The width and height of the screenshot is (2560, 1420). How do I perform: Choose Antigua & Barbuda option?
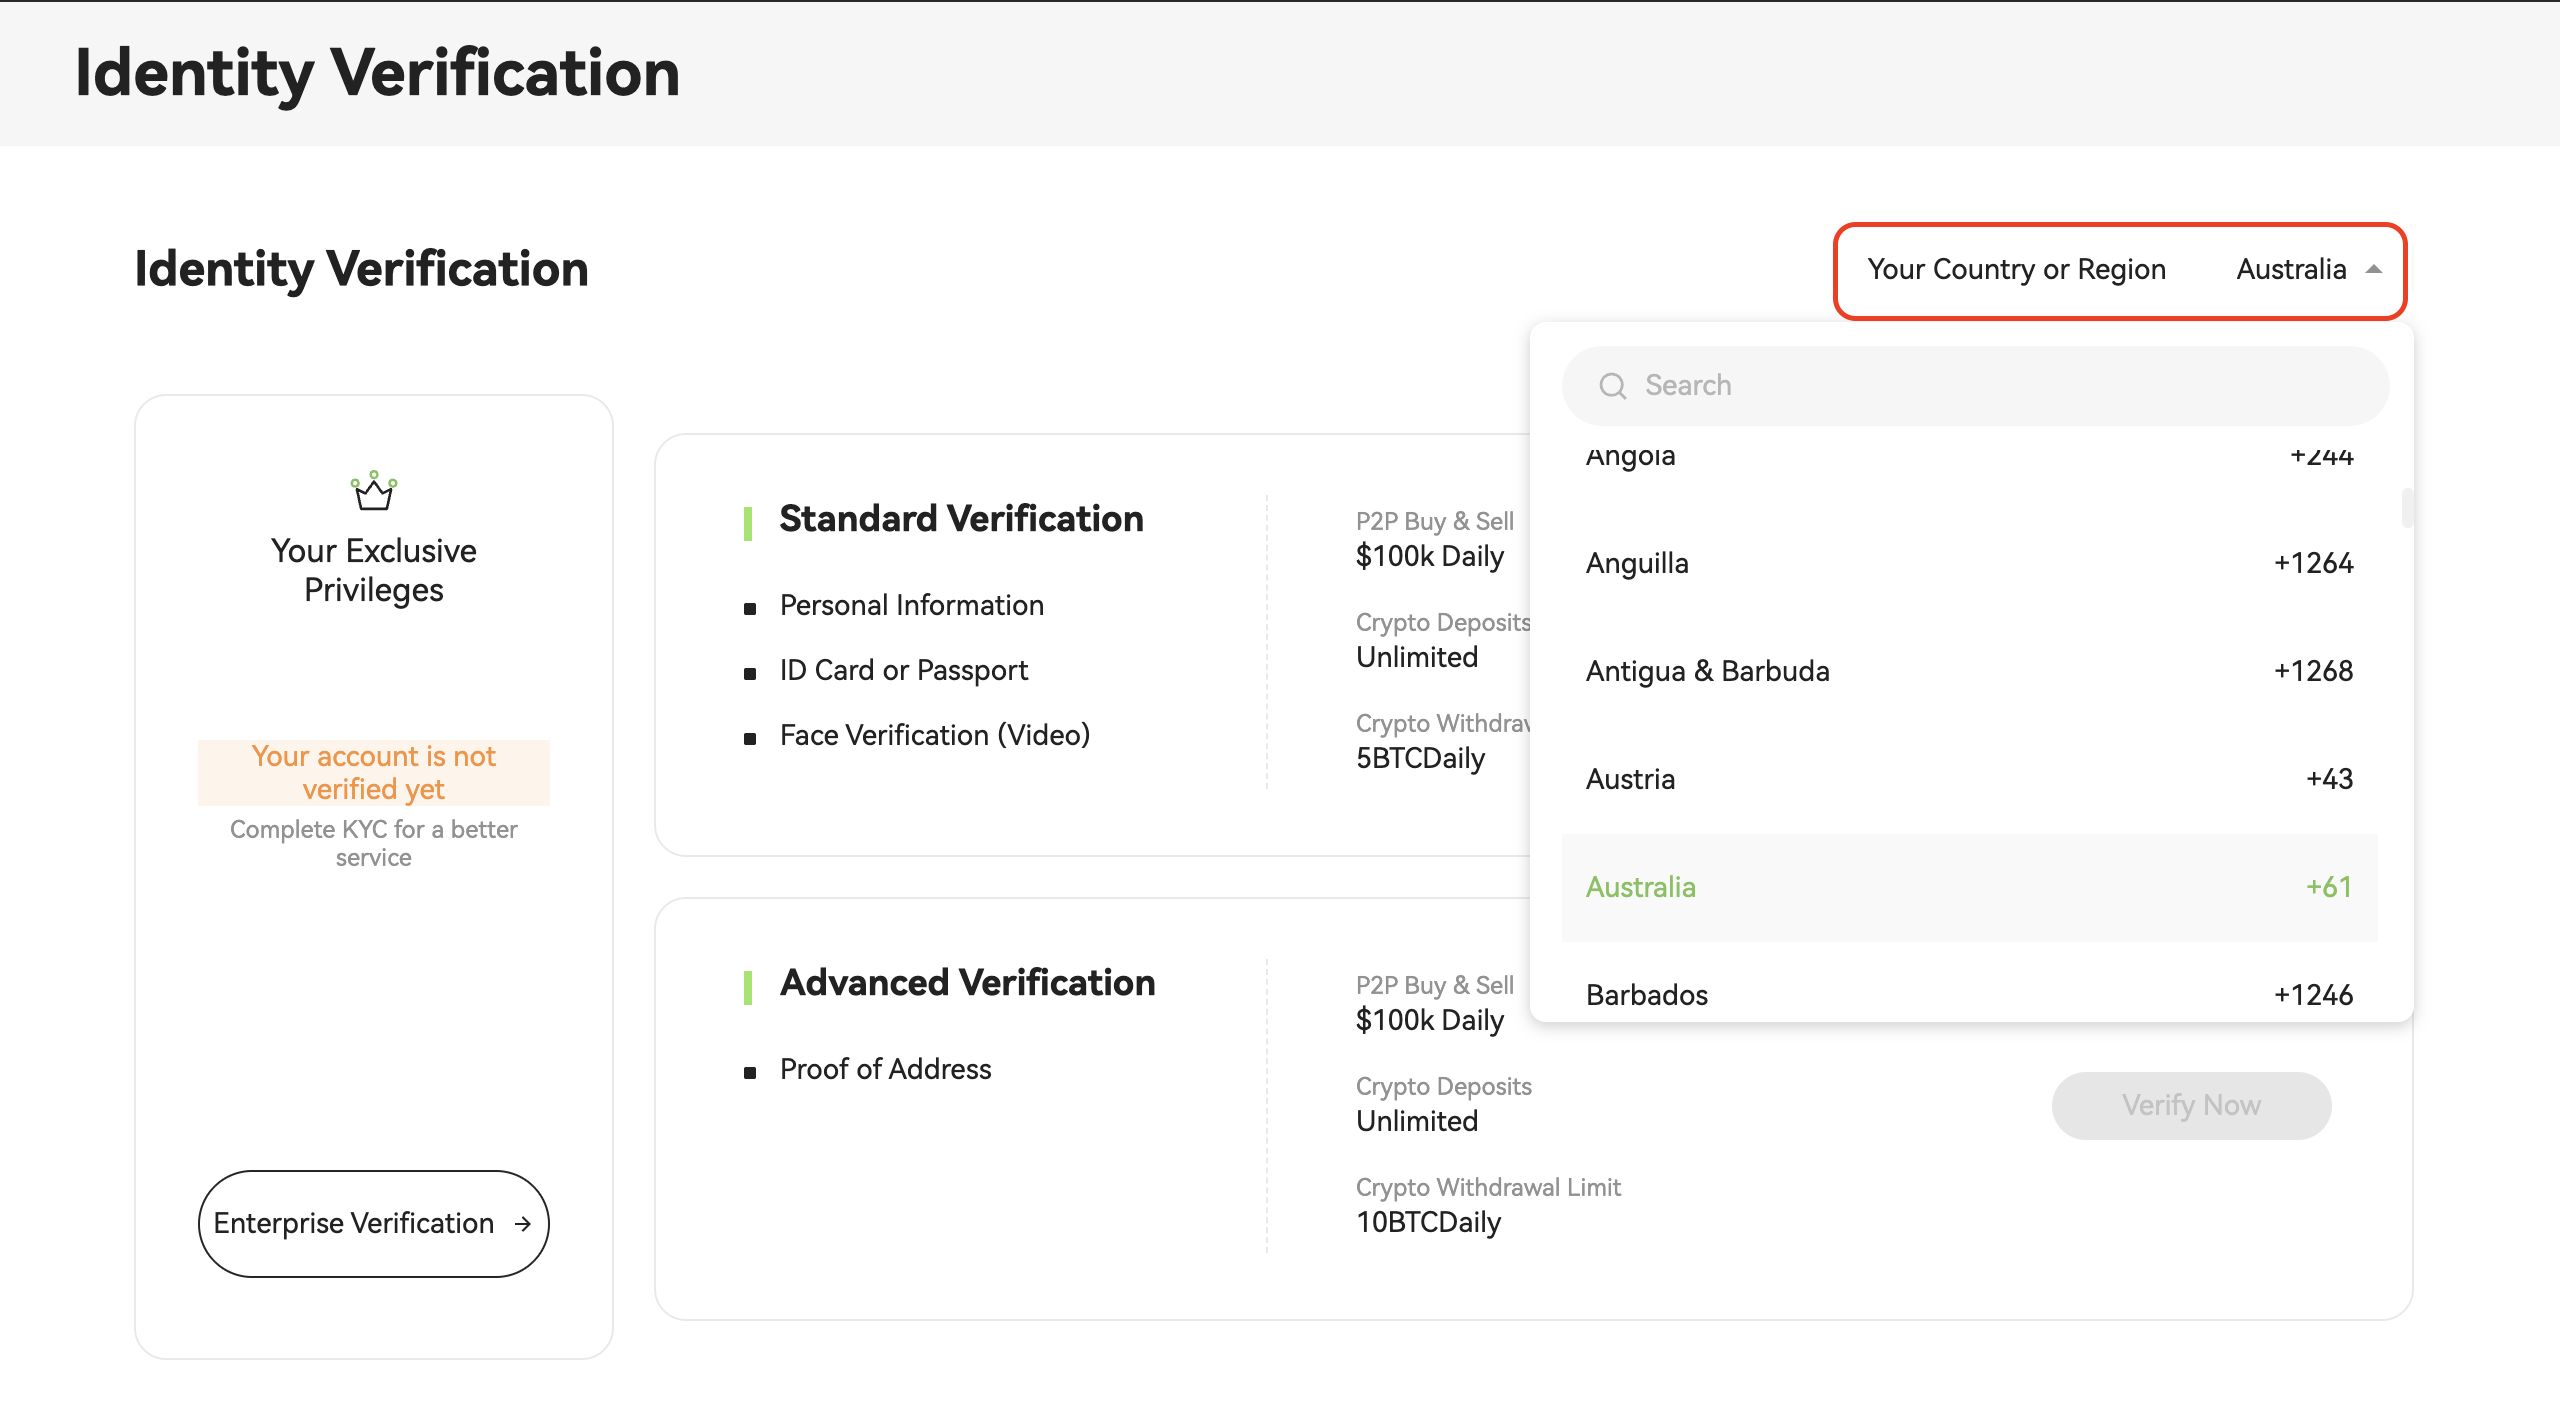click(x=1708, y=671)
